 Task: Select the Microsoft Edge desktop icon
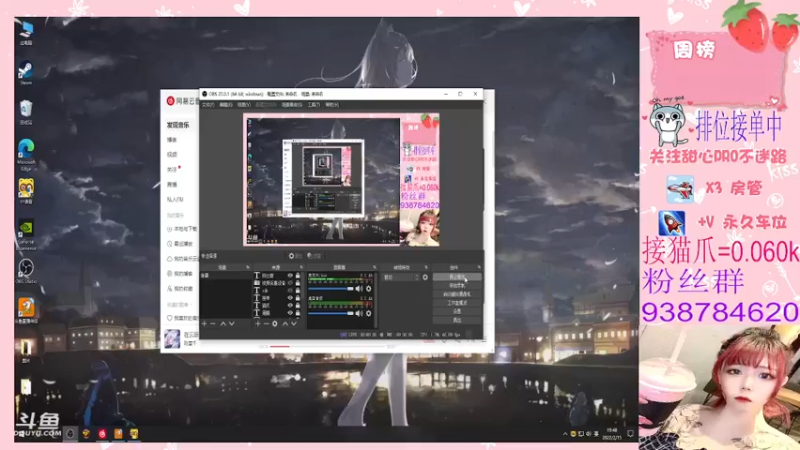click(x=26, y=155)
